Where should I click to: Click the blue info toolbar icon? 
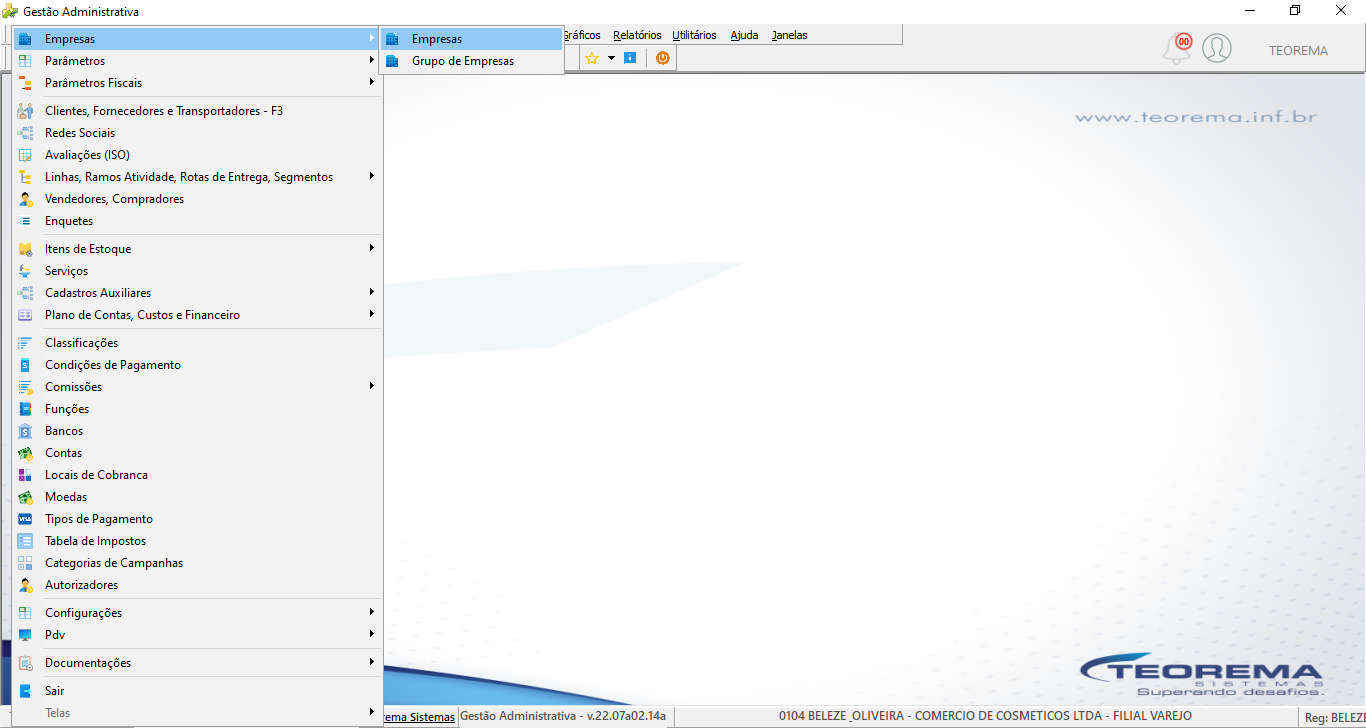pyautogui.click(x=630, y=58)
